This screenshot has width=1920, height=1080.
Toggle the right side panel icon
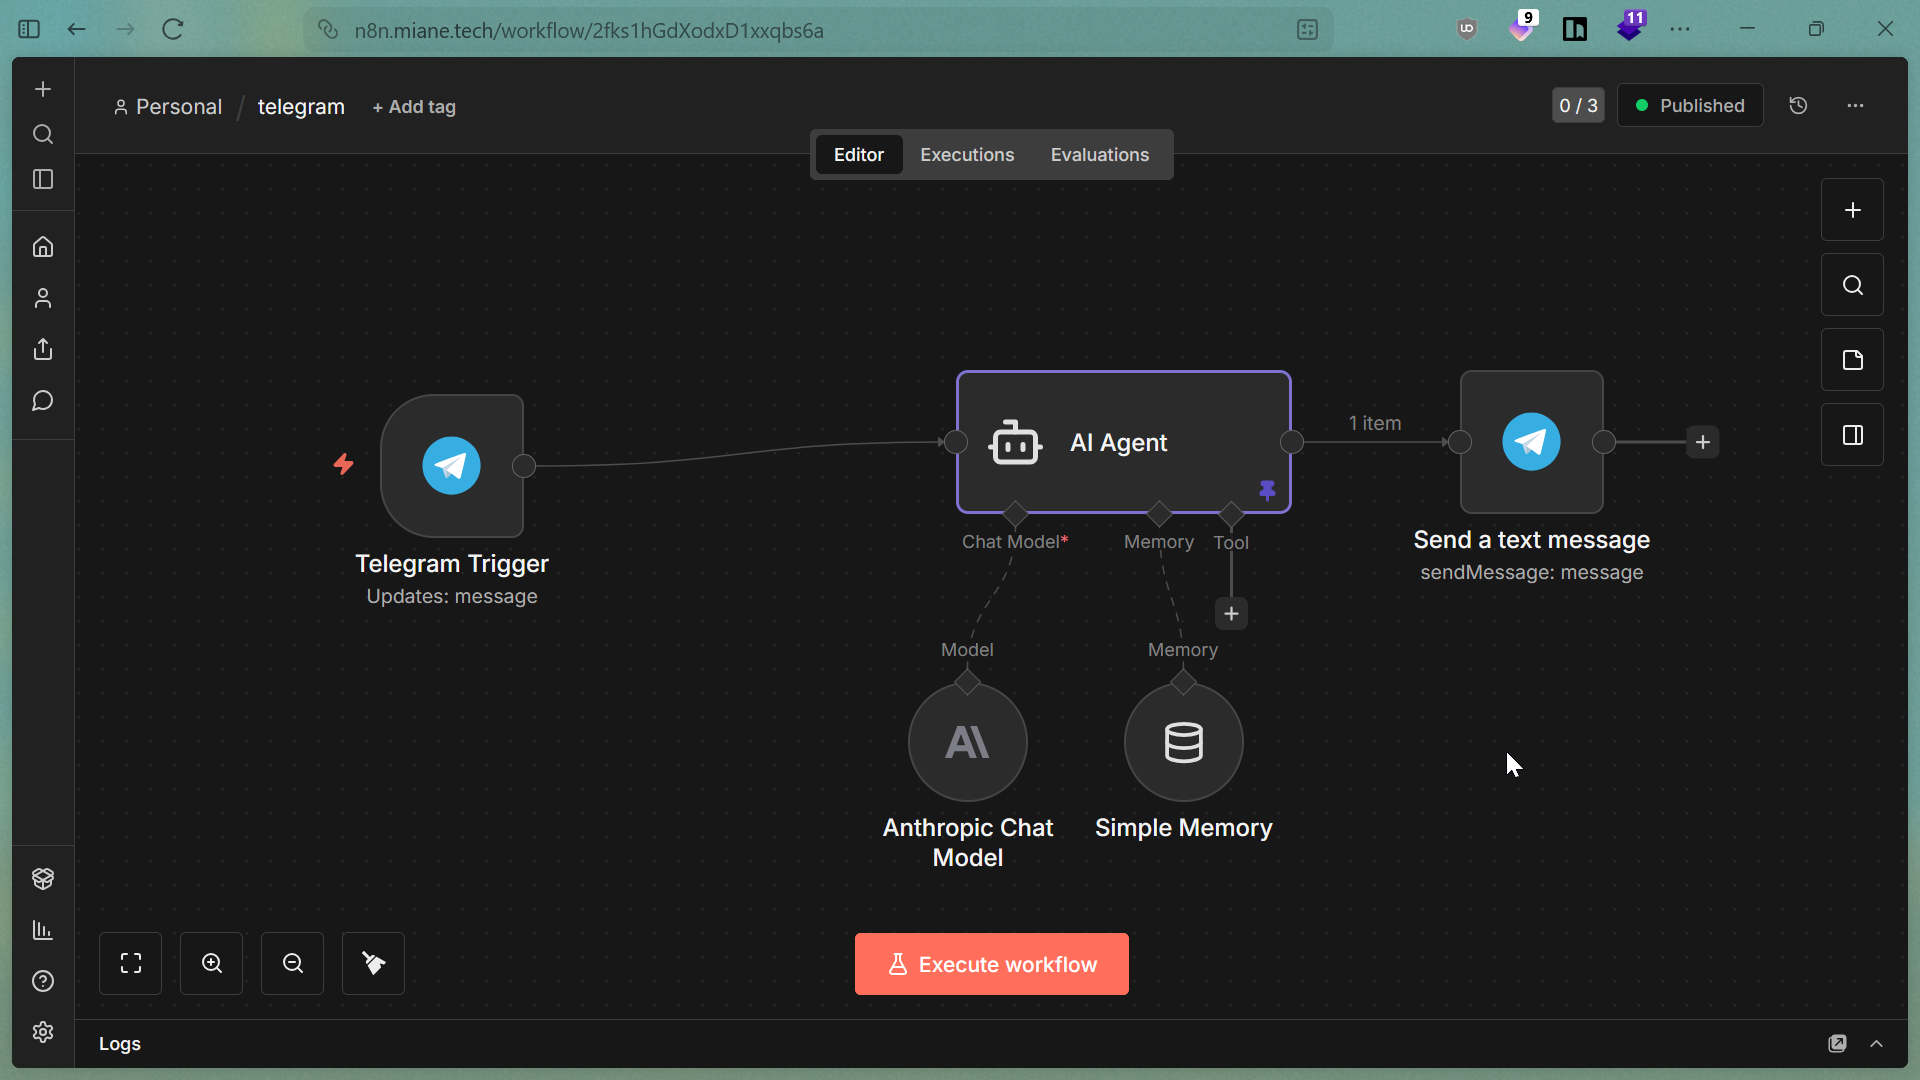tap(1852, 435)
